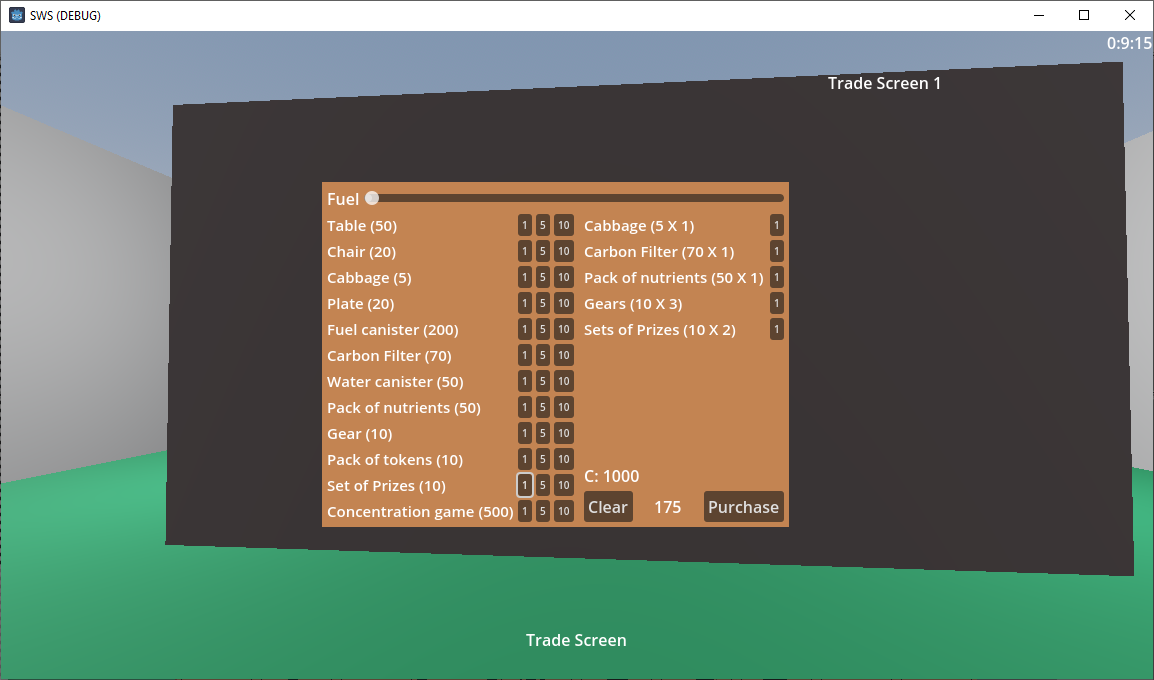Add 1 Set of Prizes
Screen dimensions: 1154x680
coord(525,485)
